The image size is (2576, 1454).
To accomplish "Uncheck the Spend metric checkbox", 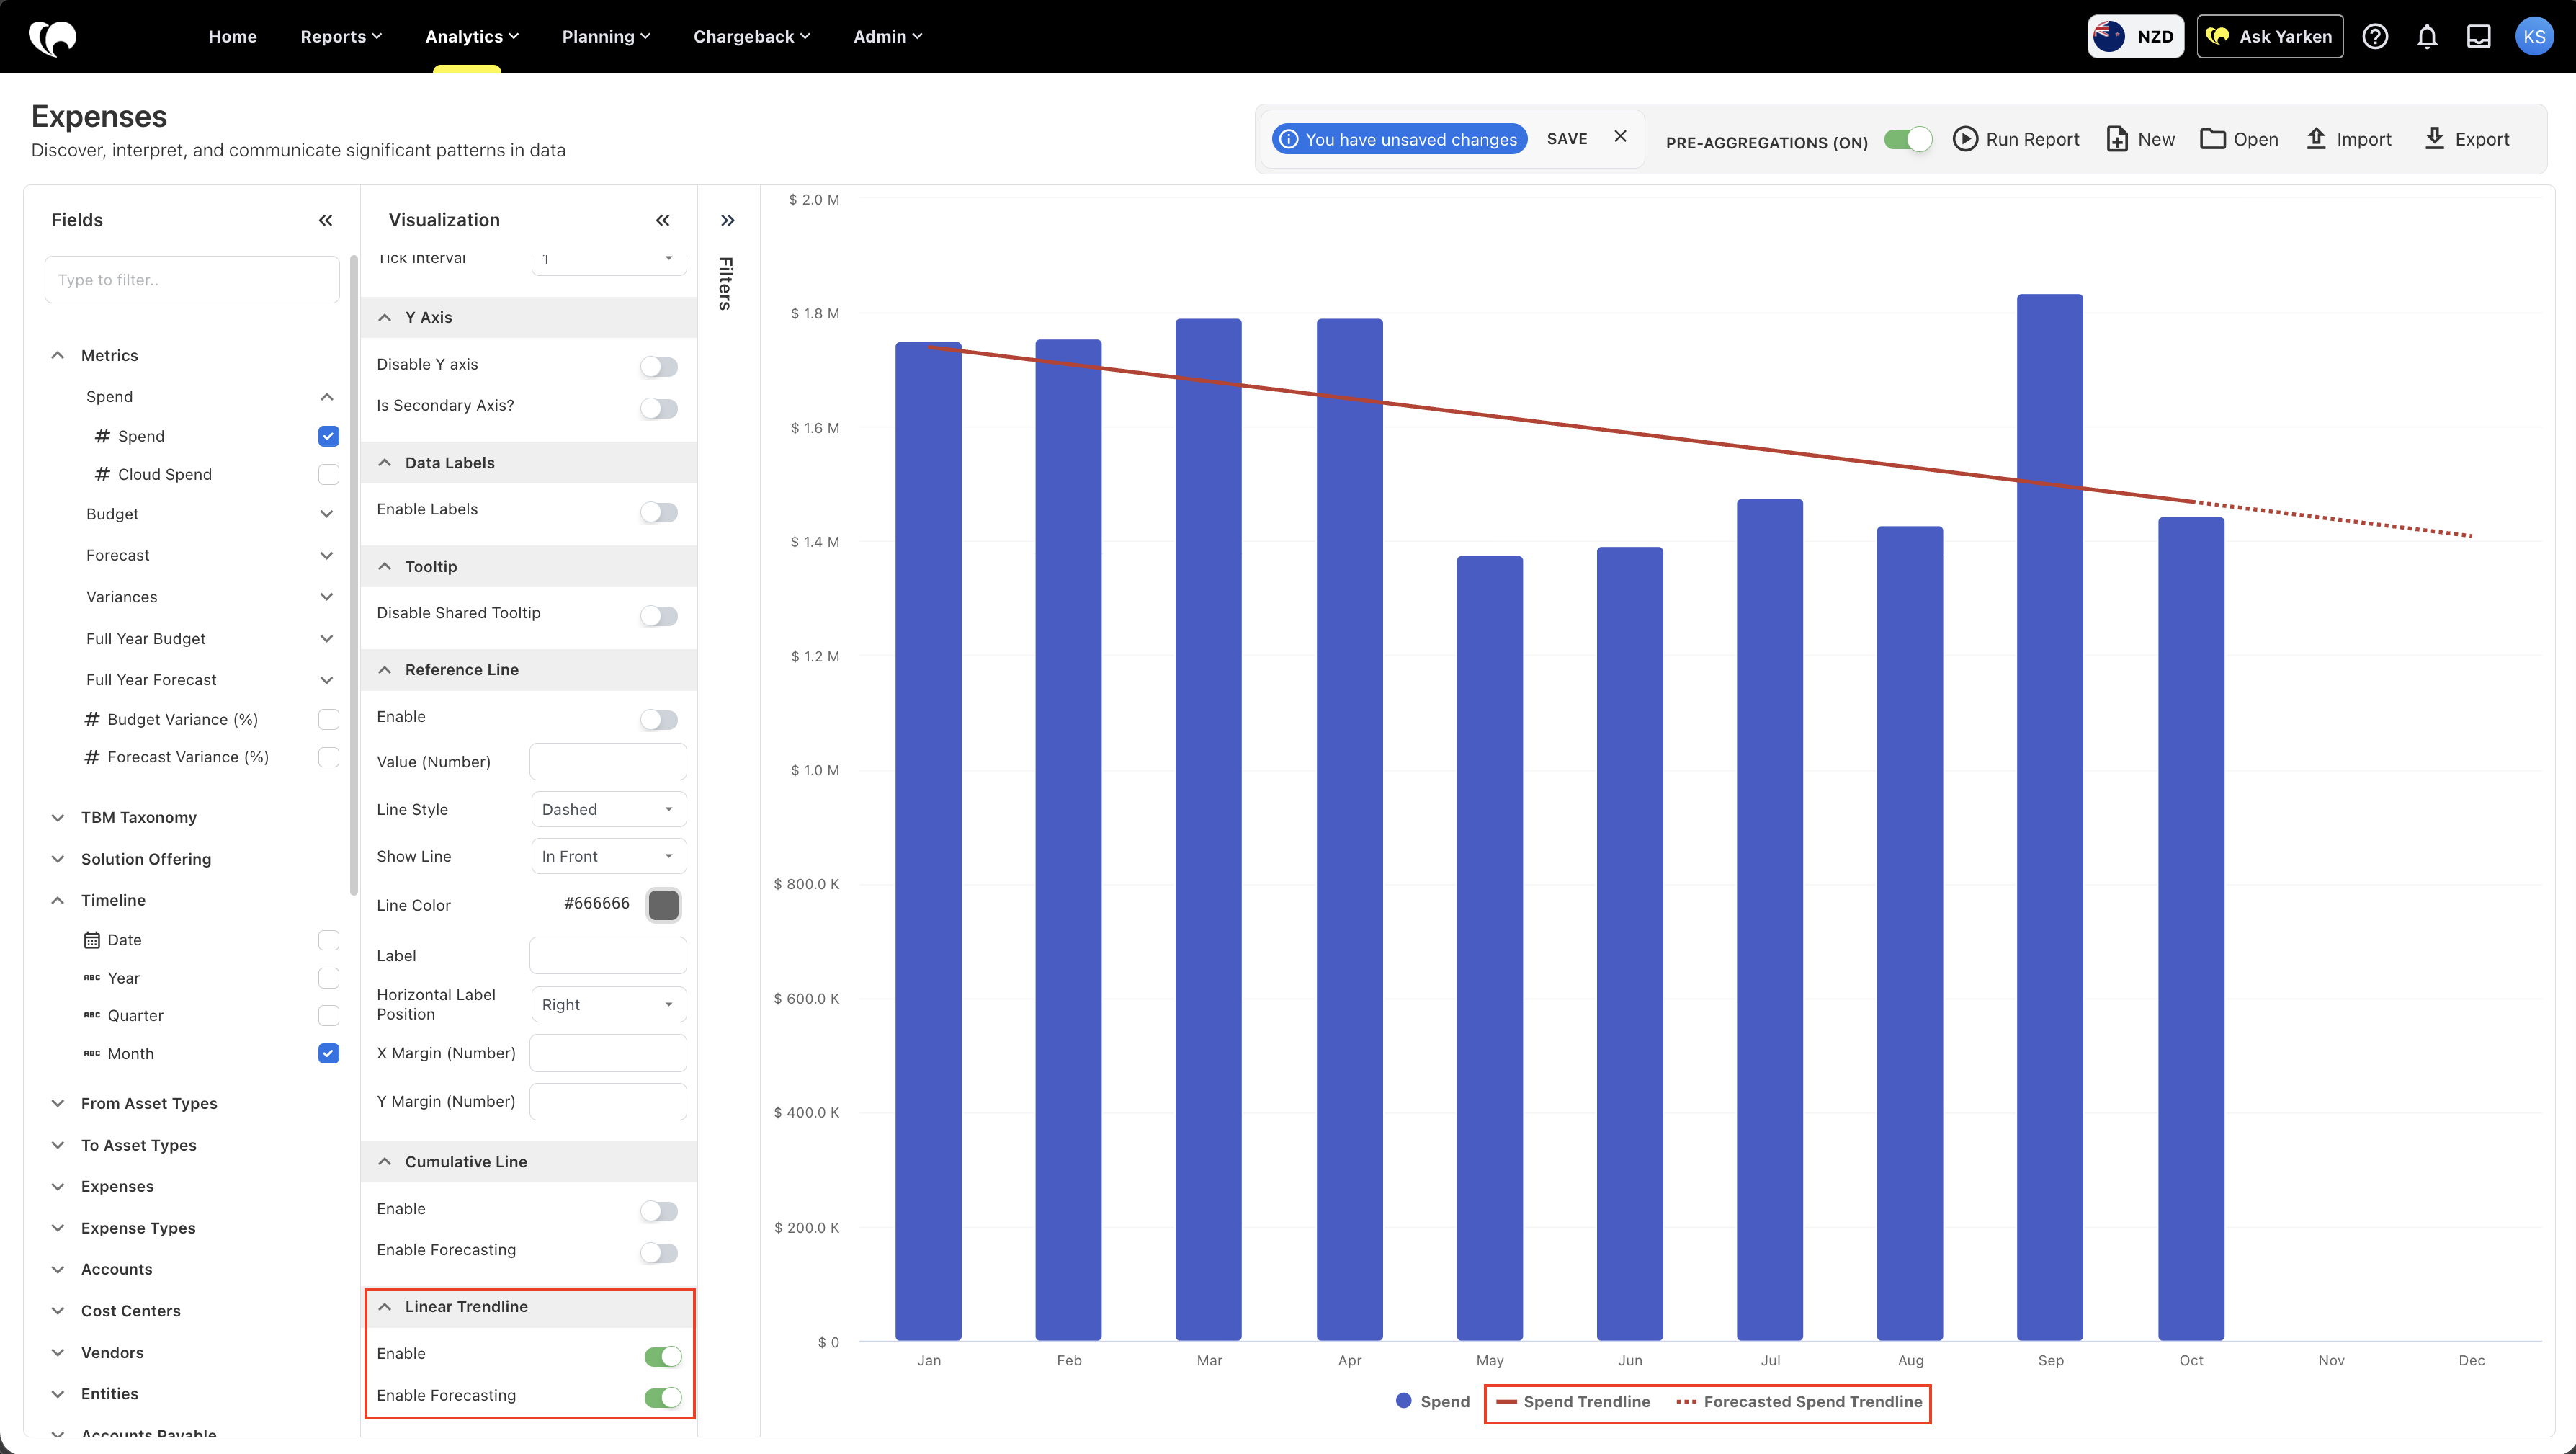I will point(328,436).
